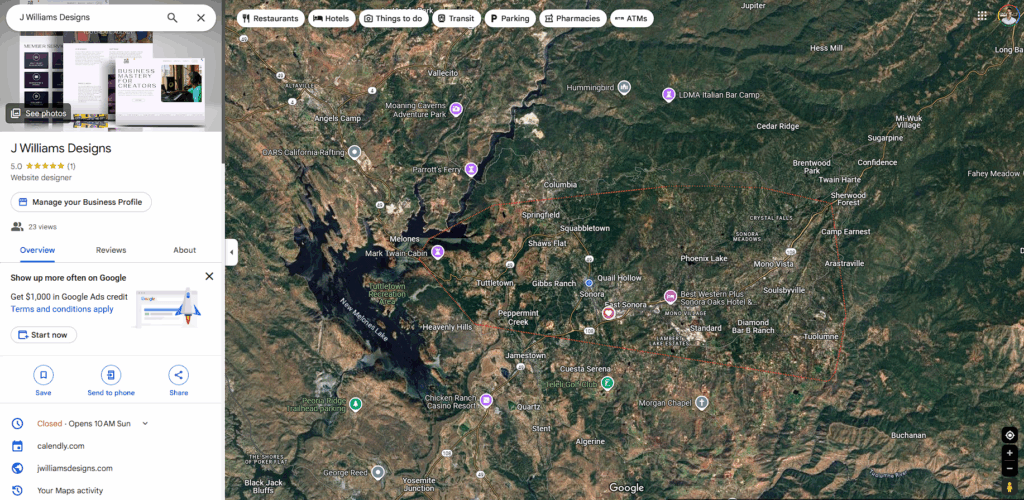Screen dimensions: 1024x500
Task: Click the Hummingbird map marker
Action: [624, 87]
